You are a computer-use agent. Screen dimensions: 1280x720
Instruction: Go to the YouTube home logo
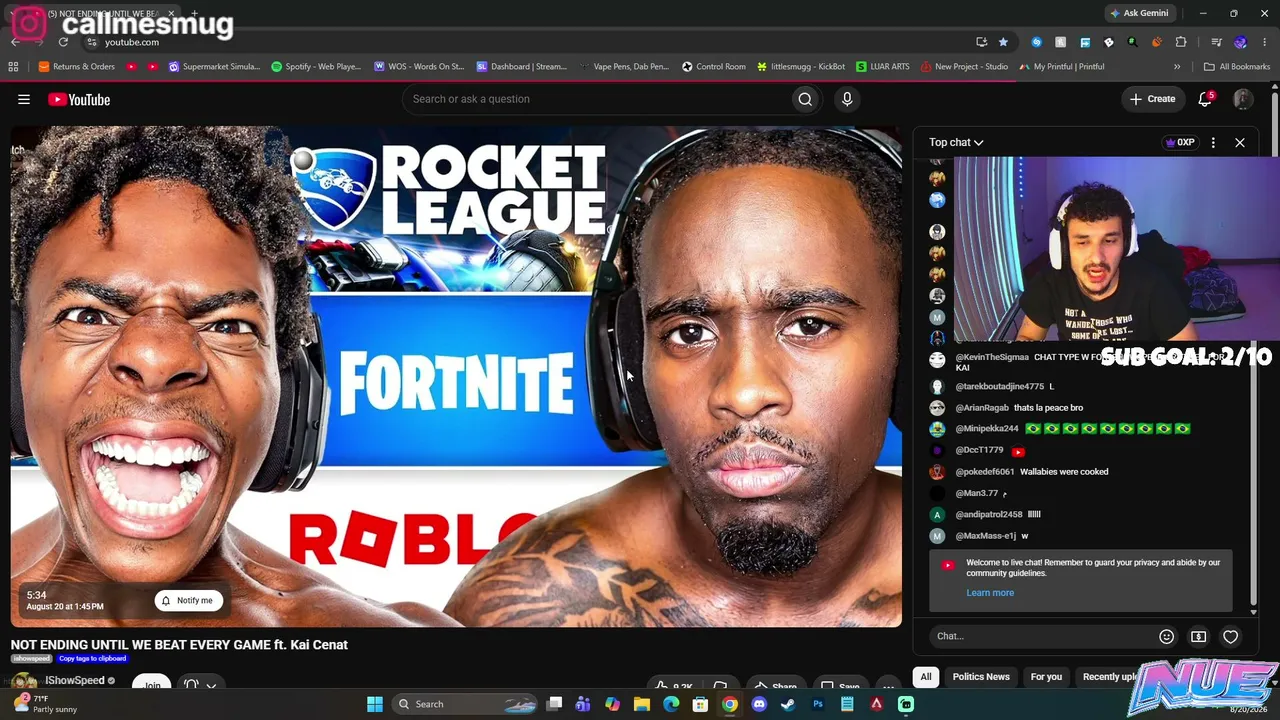79,99
